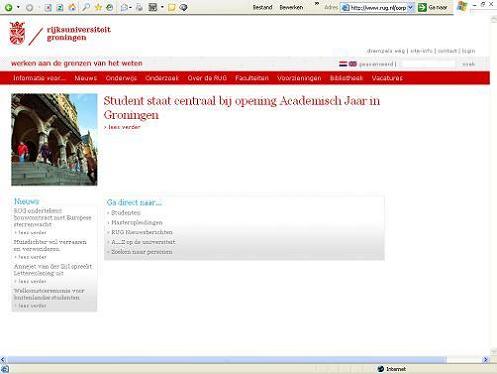
Task: Open the Bewerken menu
Action: (291, 7)
